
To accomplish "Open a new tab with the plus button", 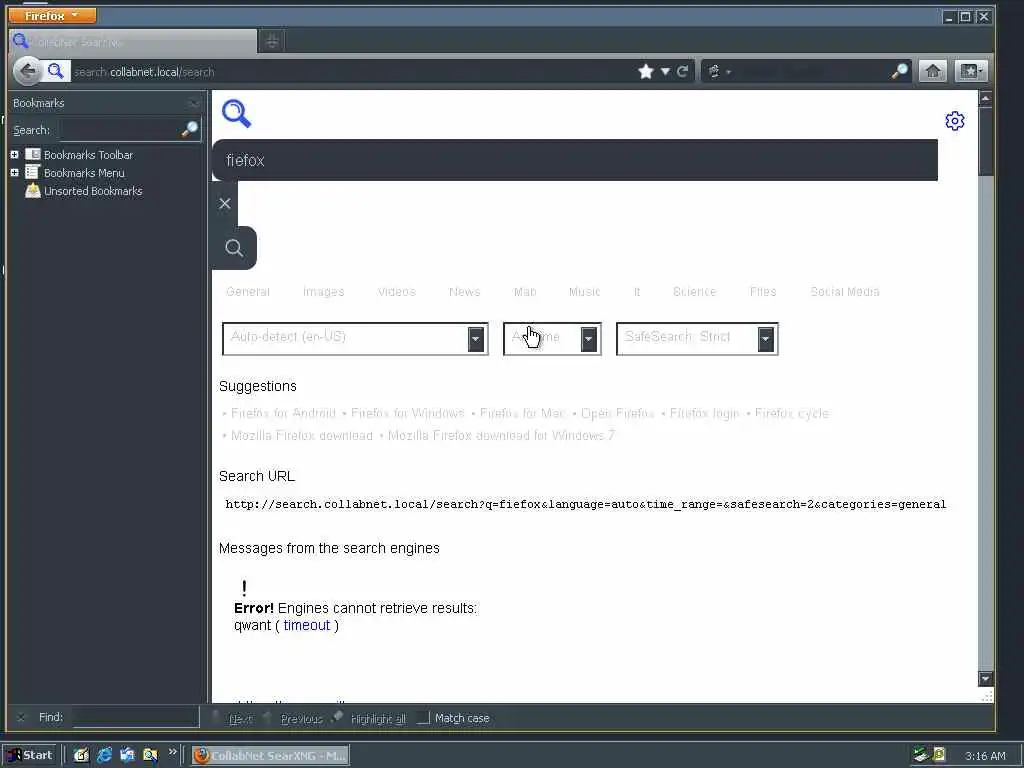I will (272, 42).
